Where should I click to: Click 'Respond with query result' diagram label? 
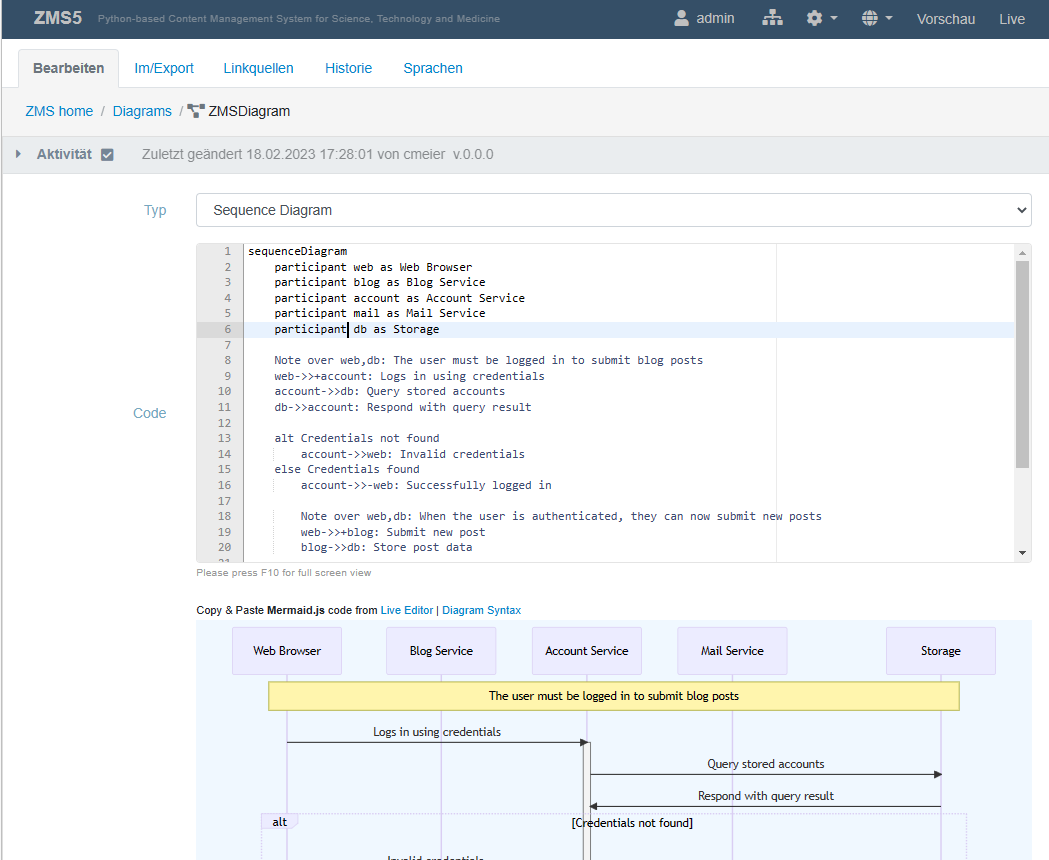click(x=765, y=796)
